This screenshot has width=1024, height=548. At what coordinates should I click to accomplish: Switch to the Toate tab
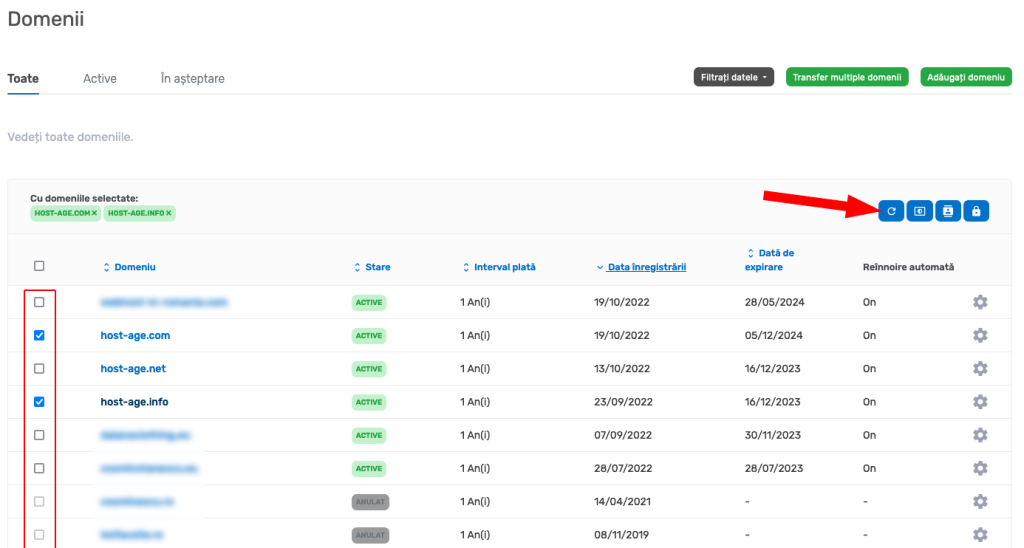(23, 78)
